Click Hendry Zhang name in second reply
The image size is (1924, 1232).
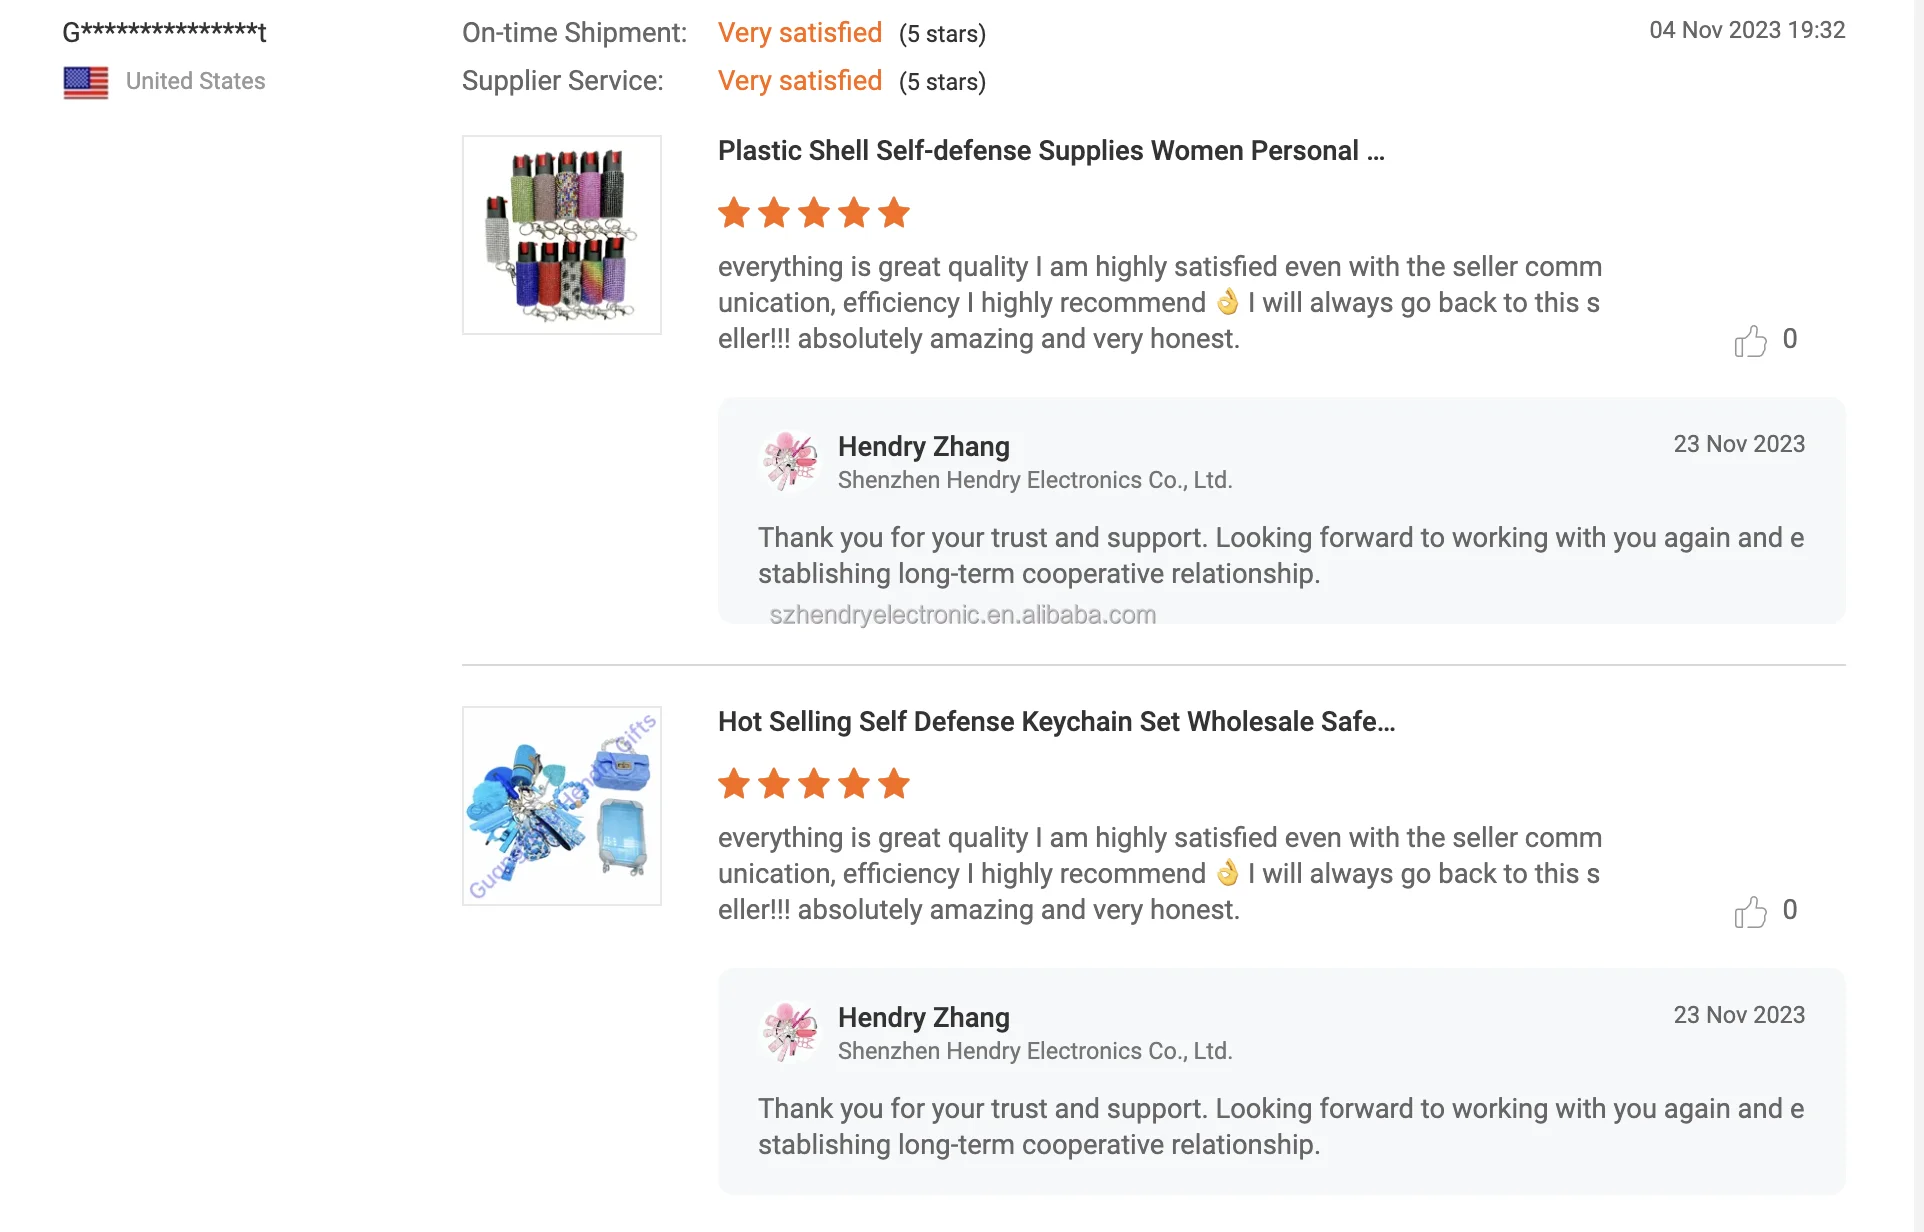924,1017
